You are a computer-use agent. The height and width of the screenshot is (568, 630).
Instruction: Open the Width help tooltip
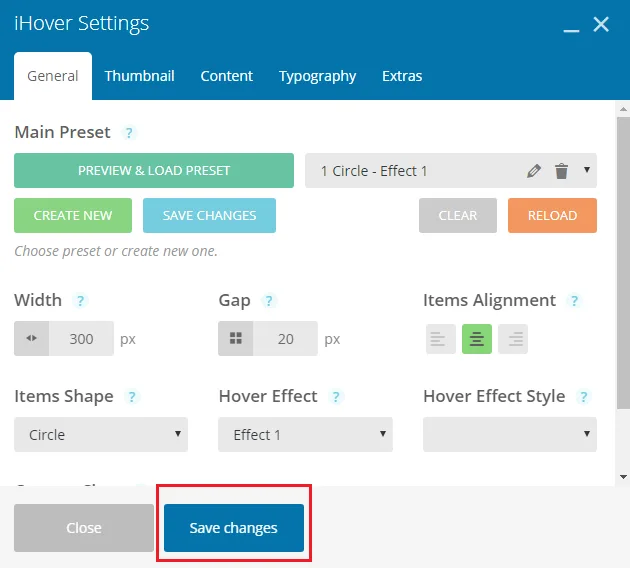[80, 300]
